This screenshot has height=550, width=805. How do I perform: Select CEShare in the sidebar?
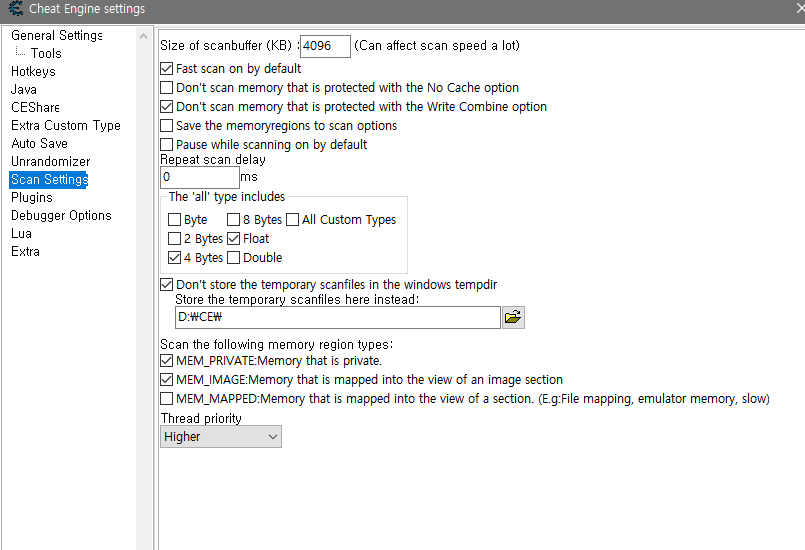click(35, 107)
